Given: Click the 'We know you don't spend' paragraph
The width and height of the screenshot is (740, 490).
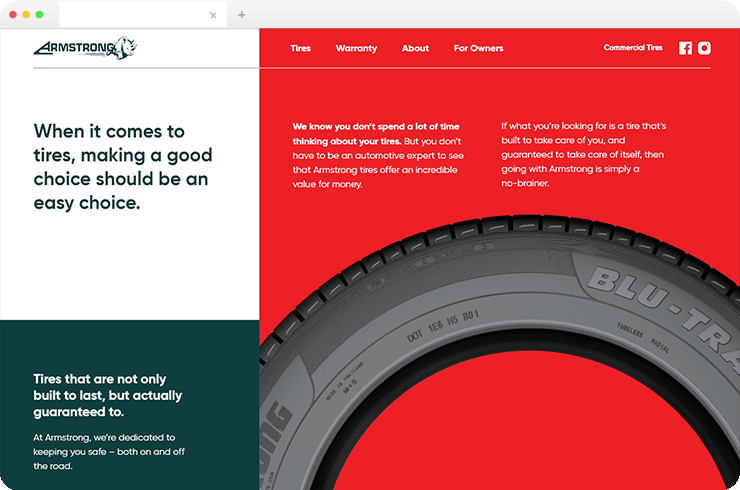Looking at the screenshot, I should 377,155.
